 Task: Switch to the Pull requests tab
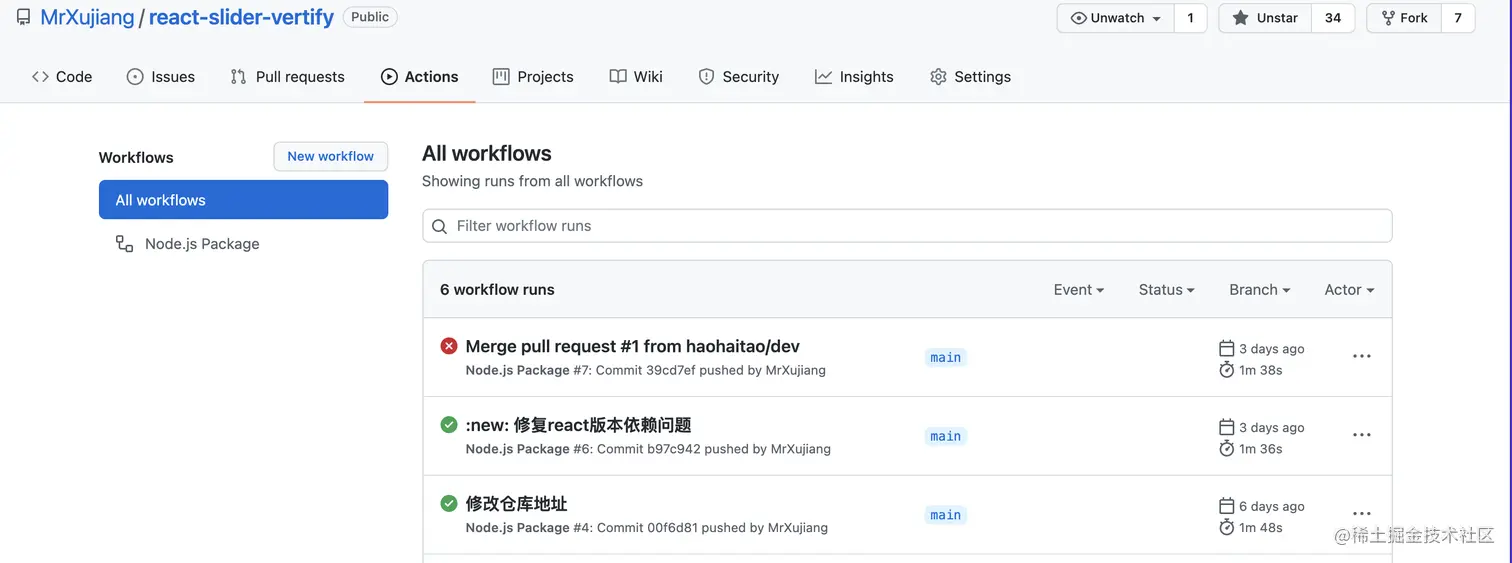(287, 77)
